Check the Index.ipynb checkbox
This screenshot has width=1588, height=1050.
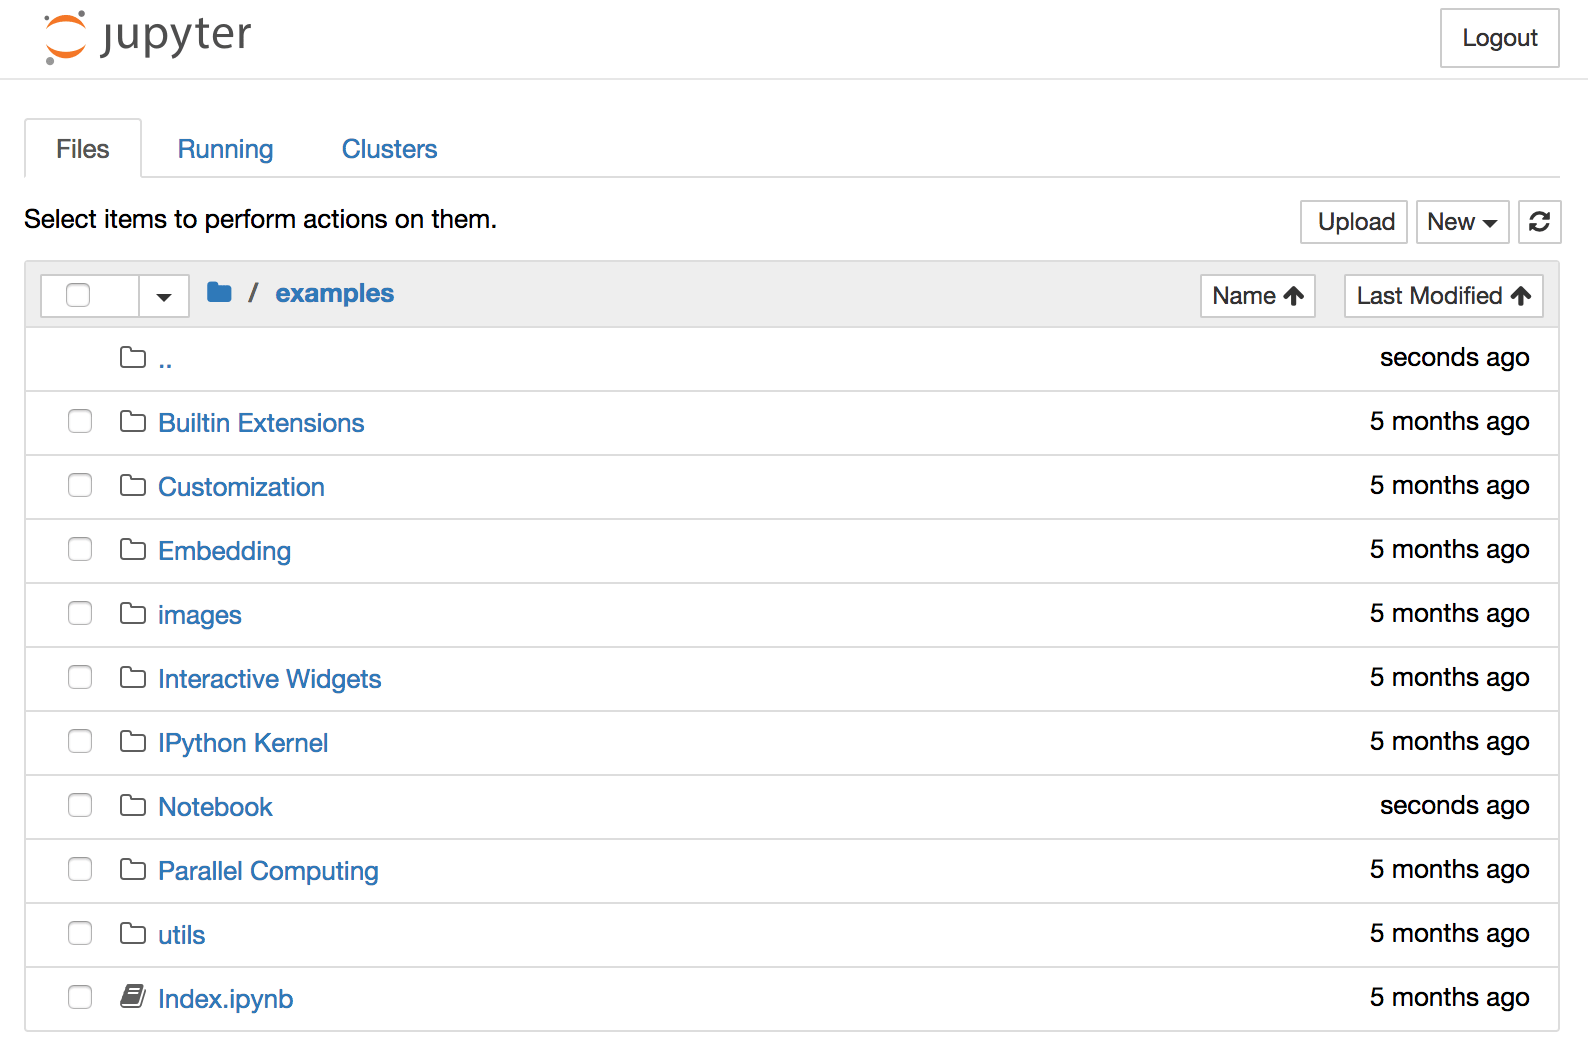[80, 997]
